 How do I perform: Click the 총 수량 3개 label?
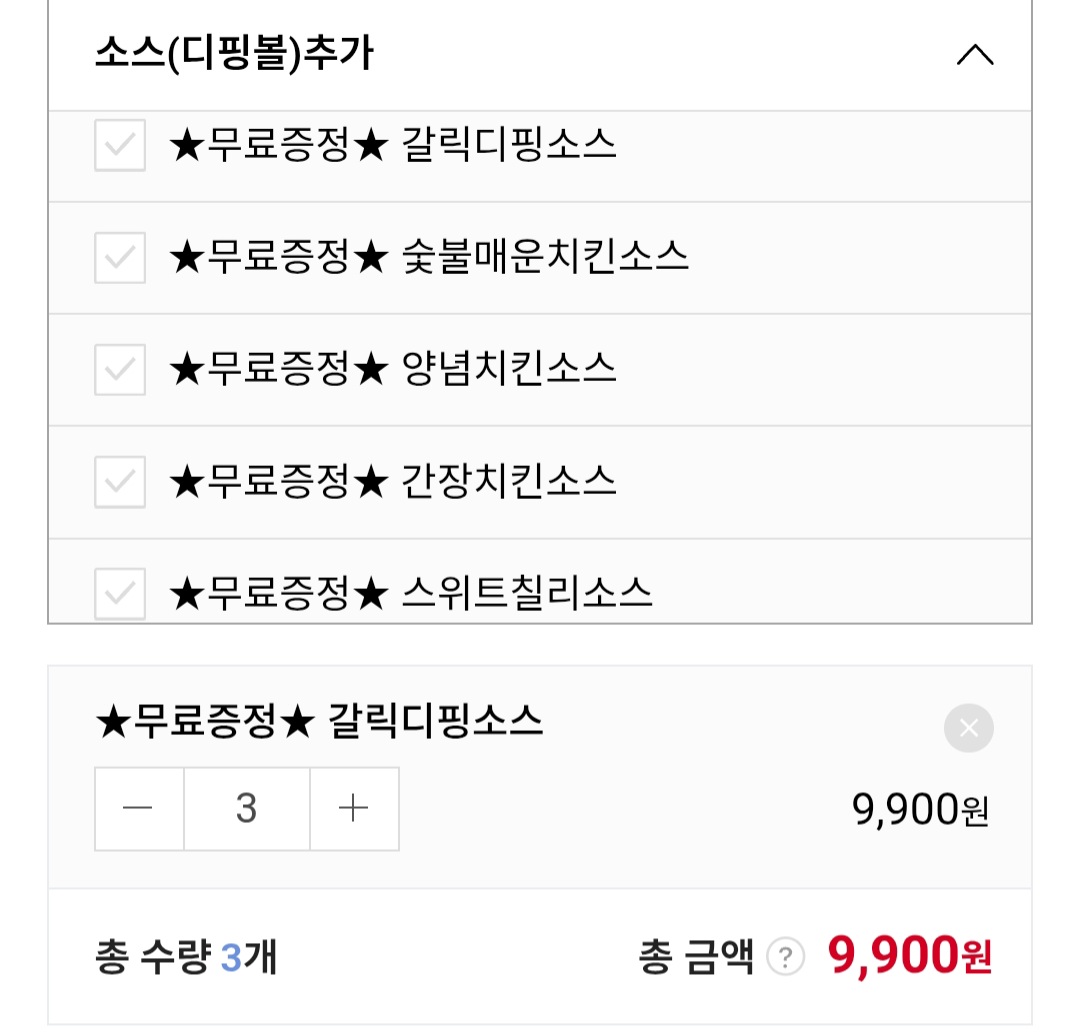click(x=186, y=958)
